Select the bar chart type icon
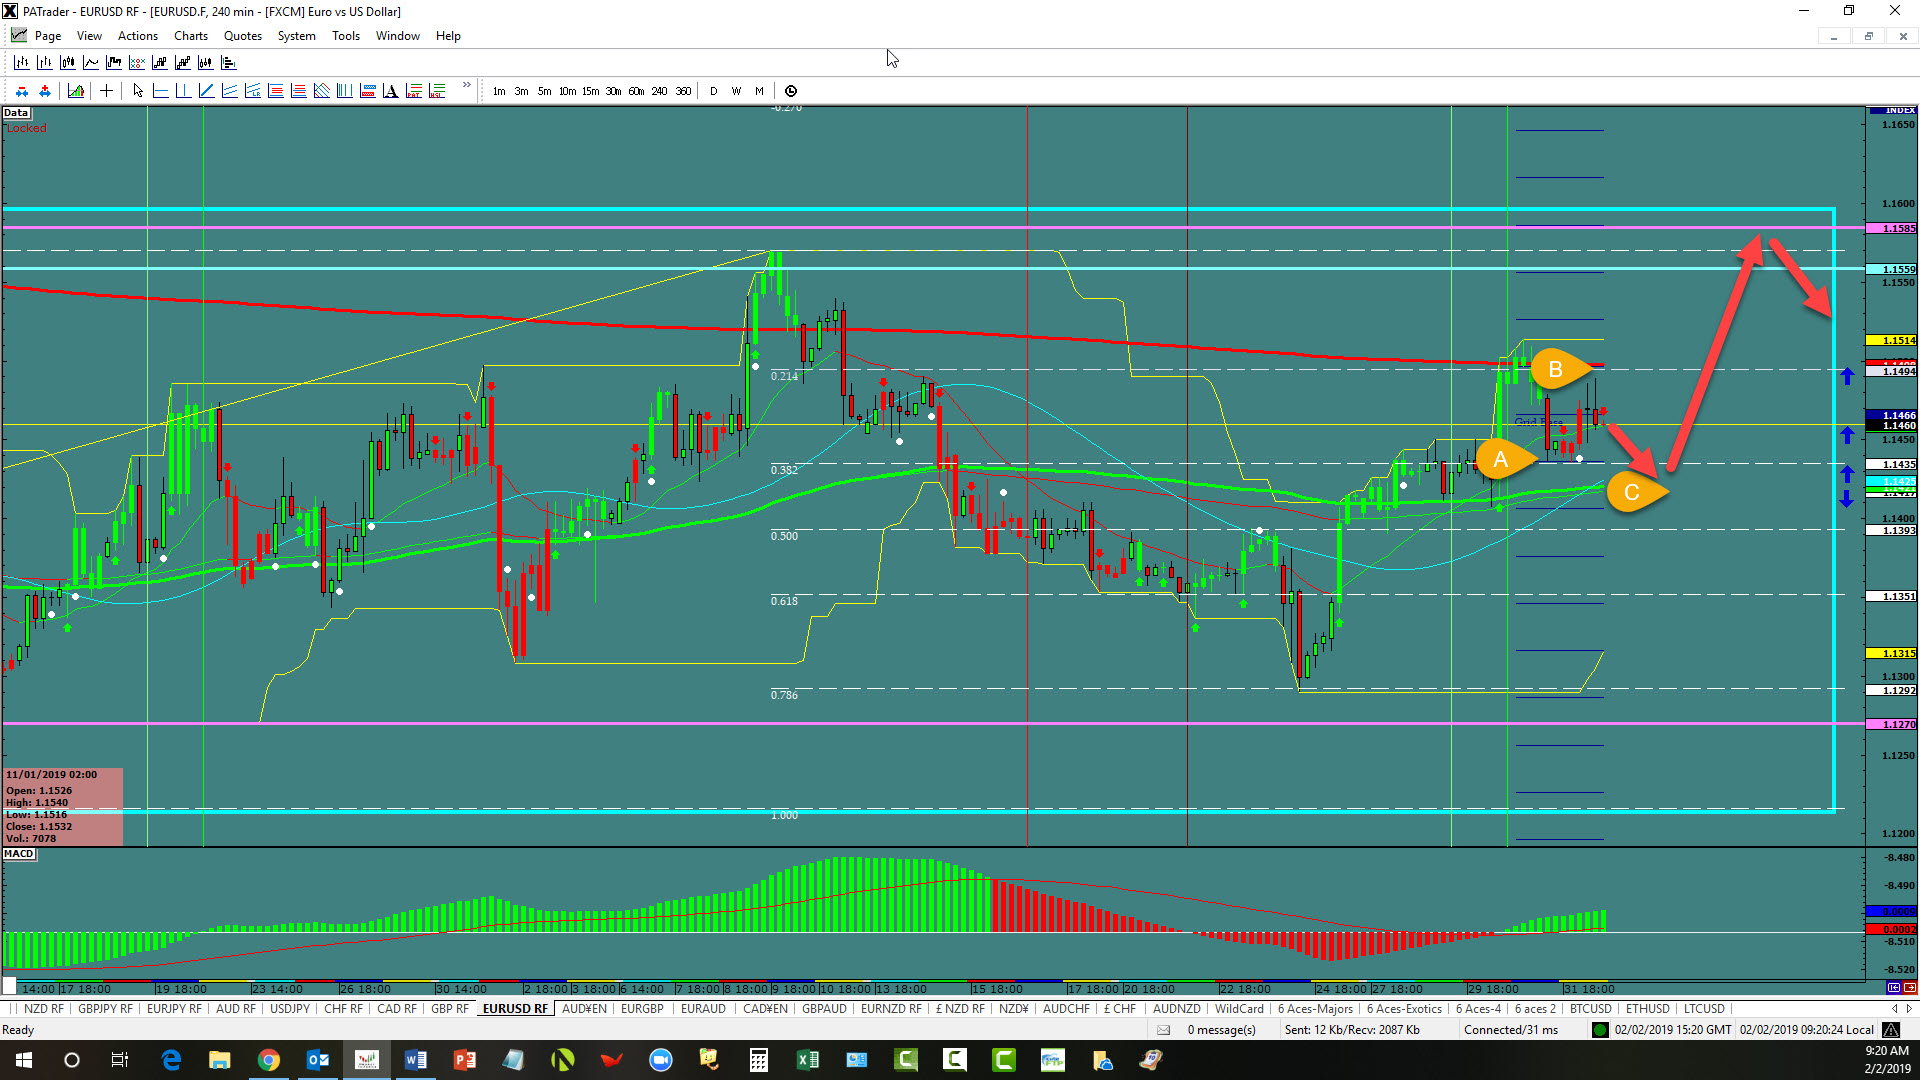This screenshot has height=1080, width=1920. [x=22, y=62]
